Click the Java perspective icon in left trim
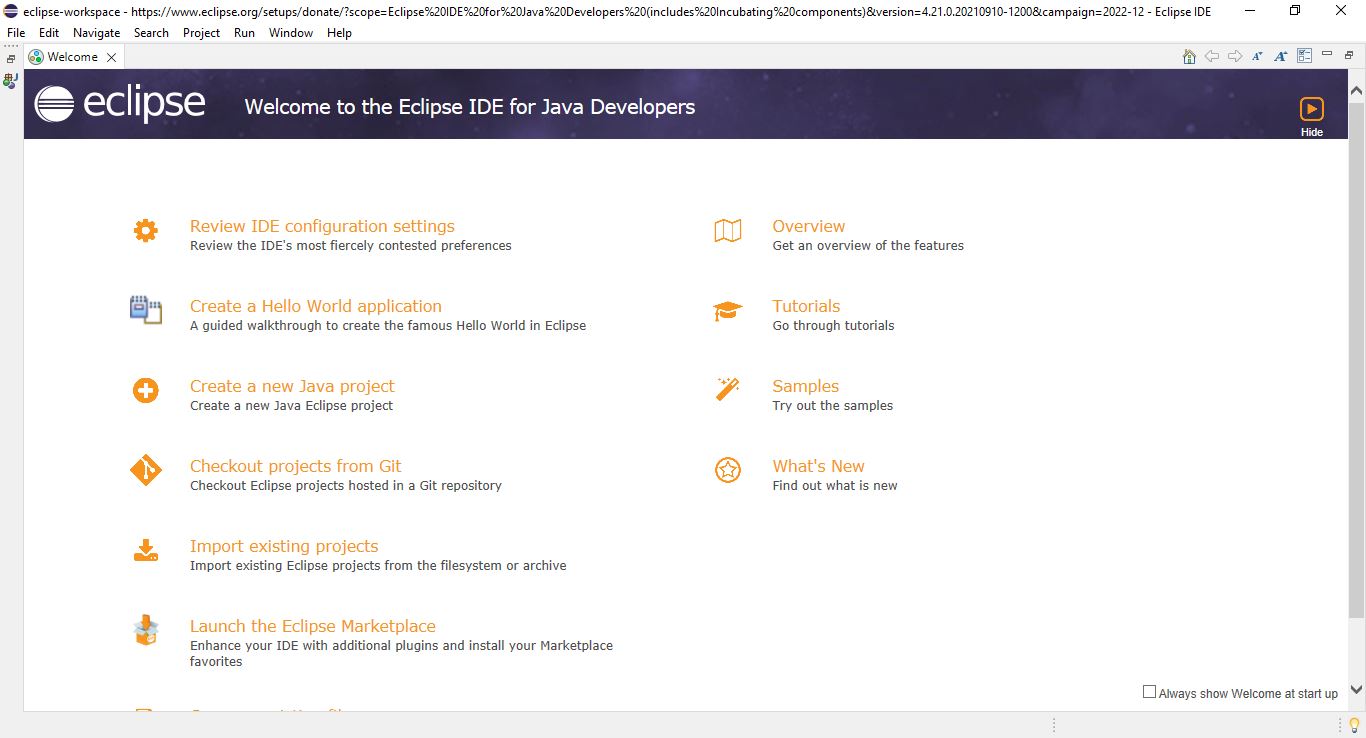 tap(11, 79)
